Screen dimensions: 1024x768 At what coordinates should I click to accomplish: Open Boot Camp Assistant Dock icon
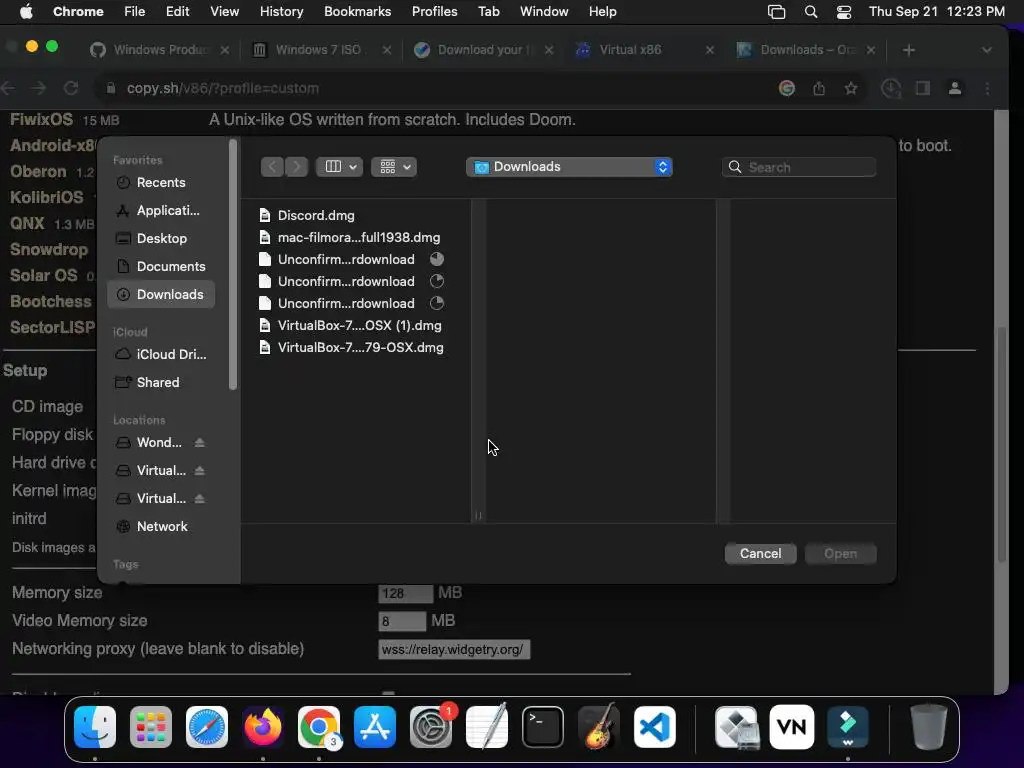tap(737, 727)
